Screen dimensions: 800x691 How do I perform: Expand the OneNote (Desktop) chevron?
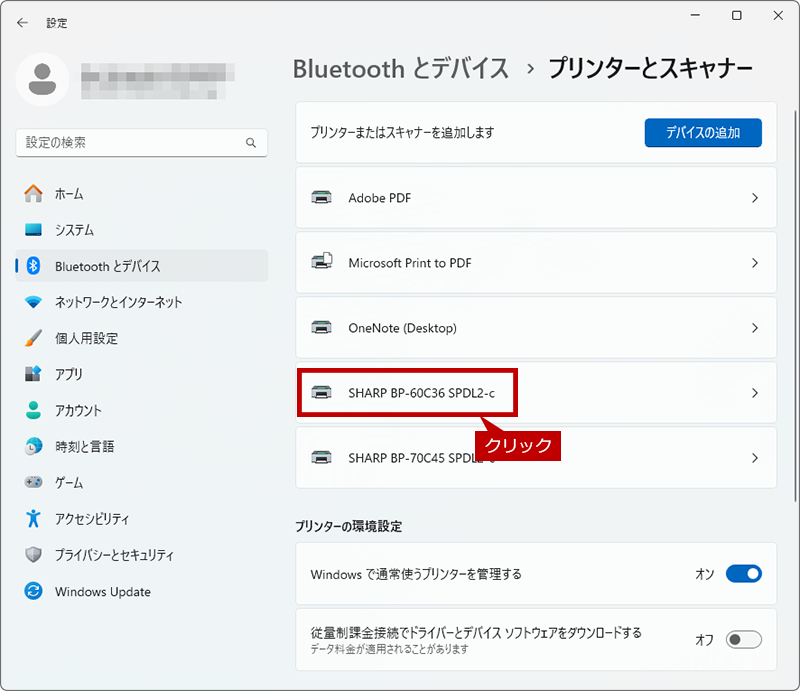click(755, 328)
